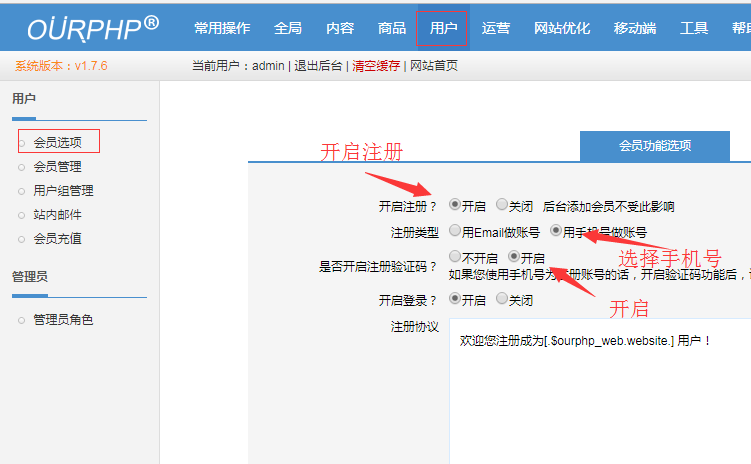Viewport: 751px width, 464px height.
Task: Select 关闭 radio for 开启注册
Action: click(x=502, y=205)
